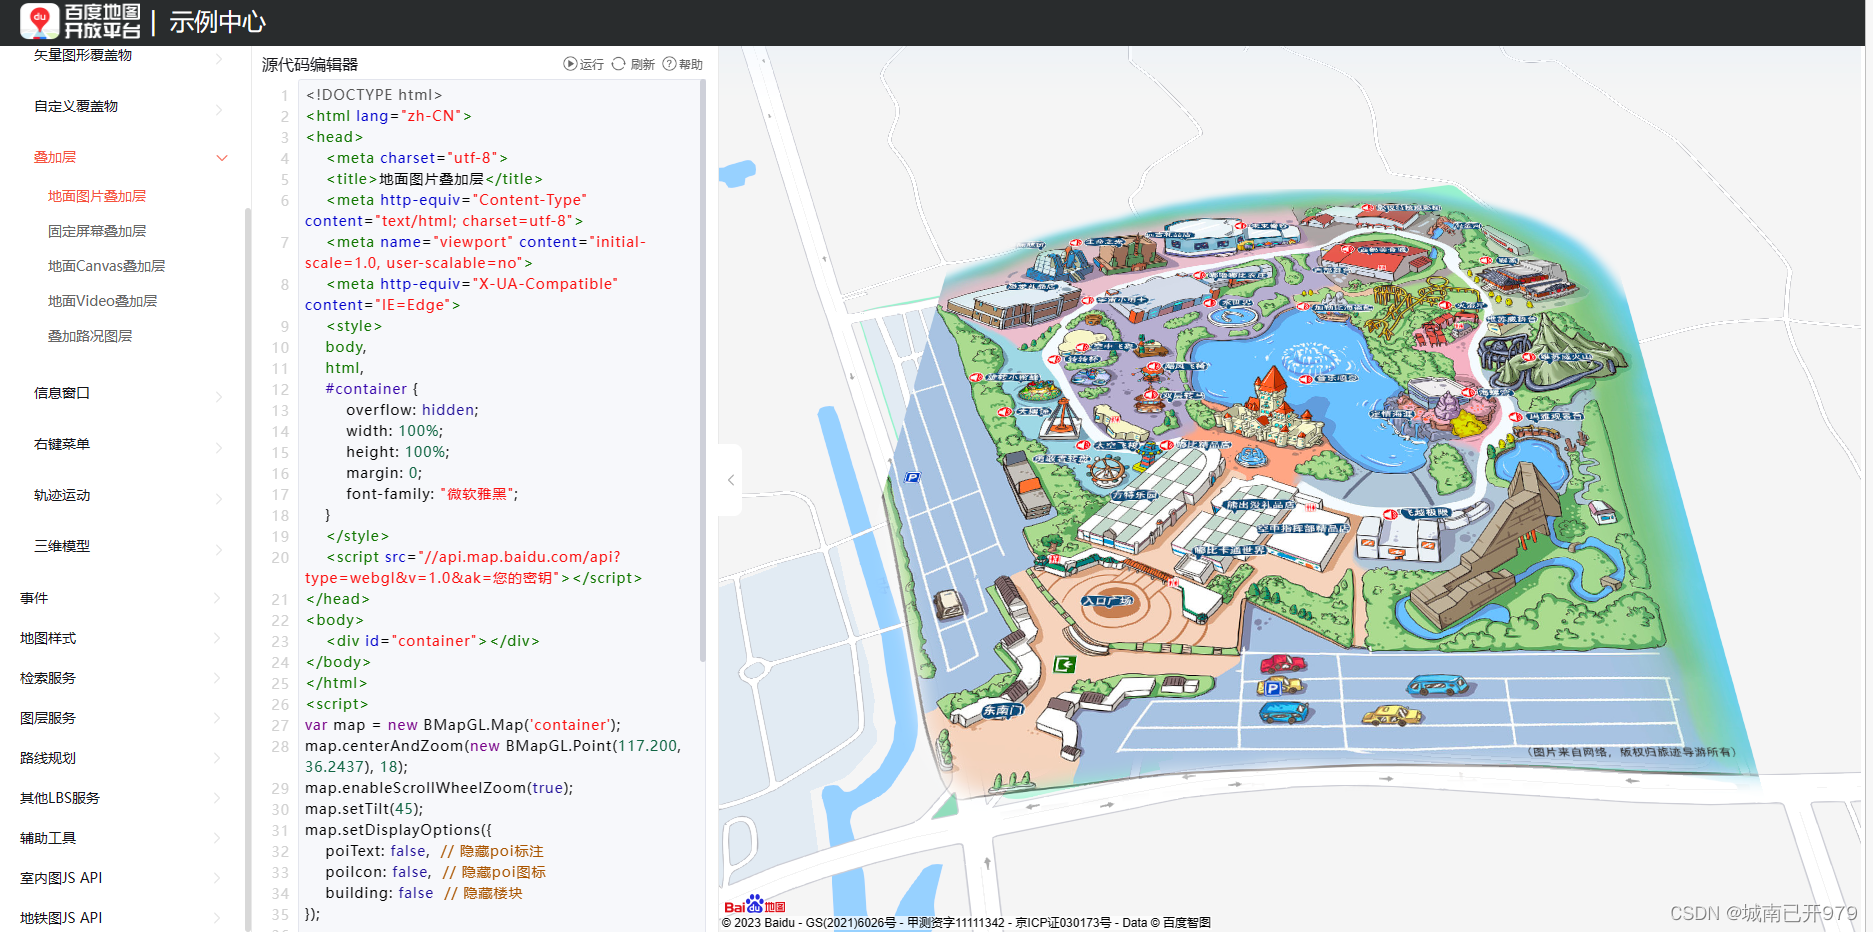Click the blue P parking sign in the lot

(x=1272, y=688)
